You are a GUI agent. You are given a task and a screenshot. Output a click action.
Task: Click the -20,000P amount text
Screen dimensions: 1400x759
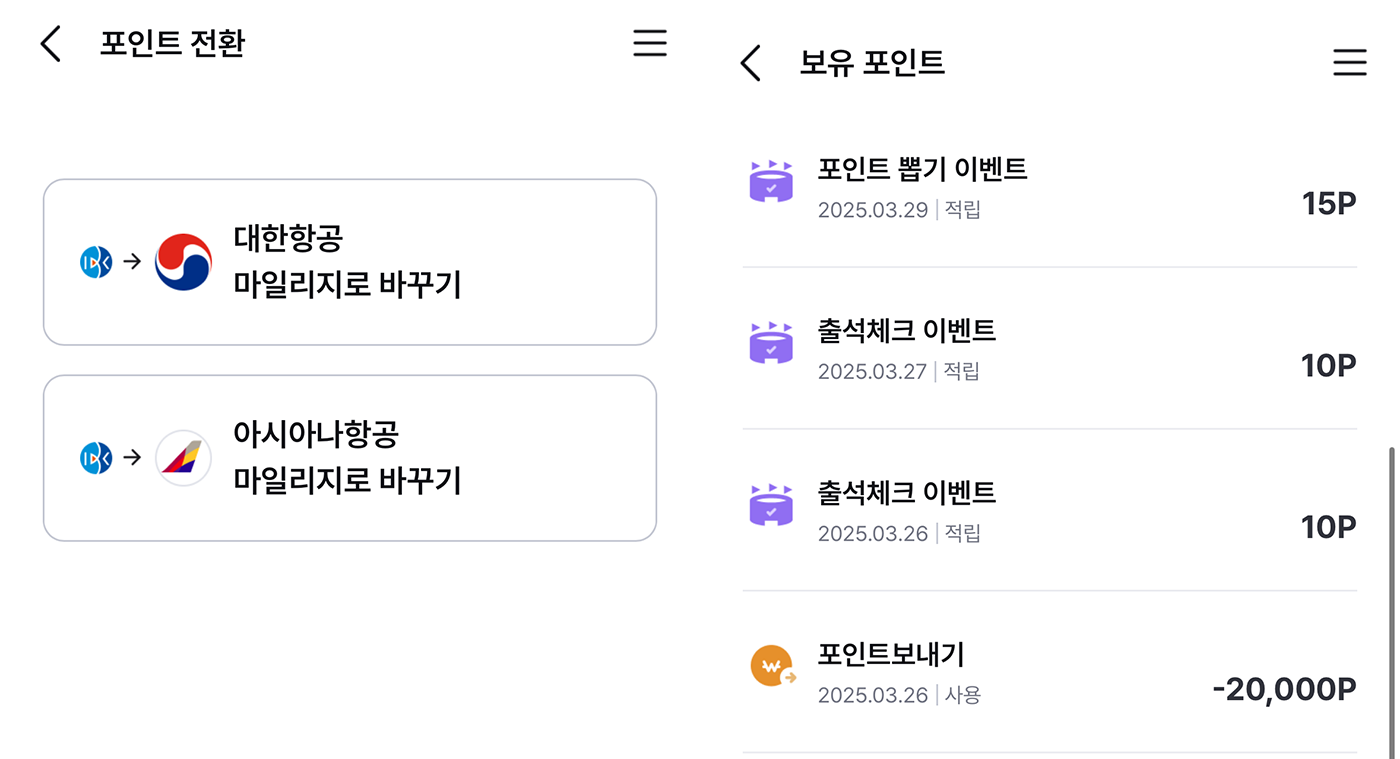pyautogui.click(x=1284, y=689)
